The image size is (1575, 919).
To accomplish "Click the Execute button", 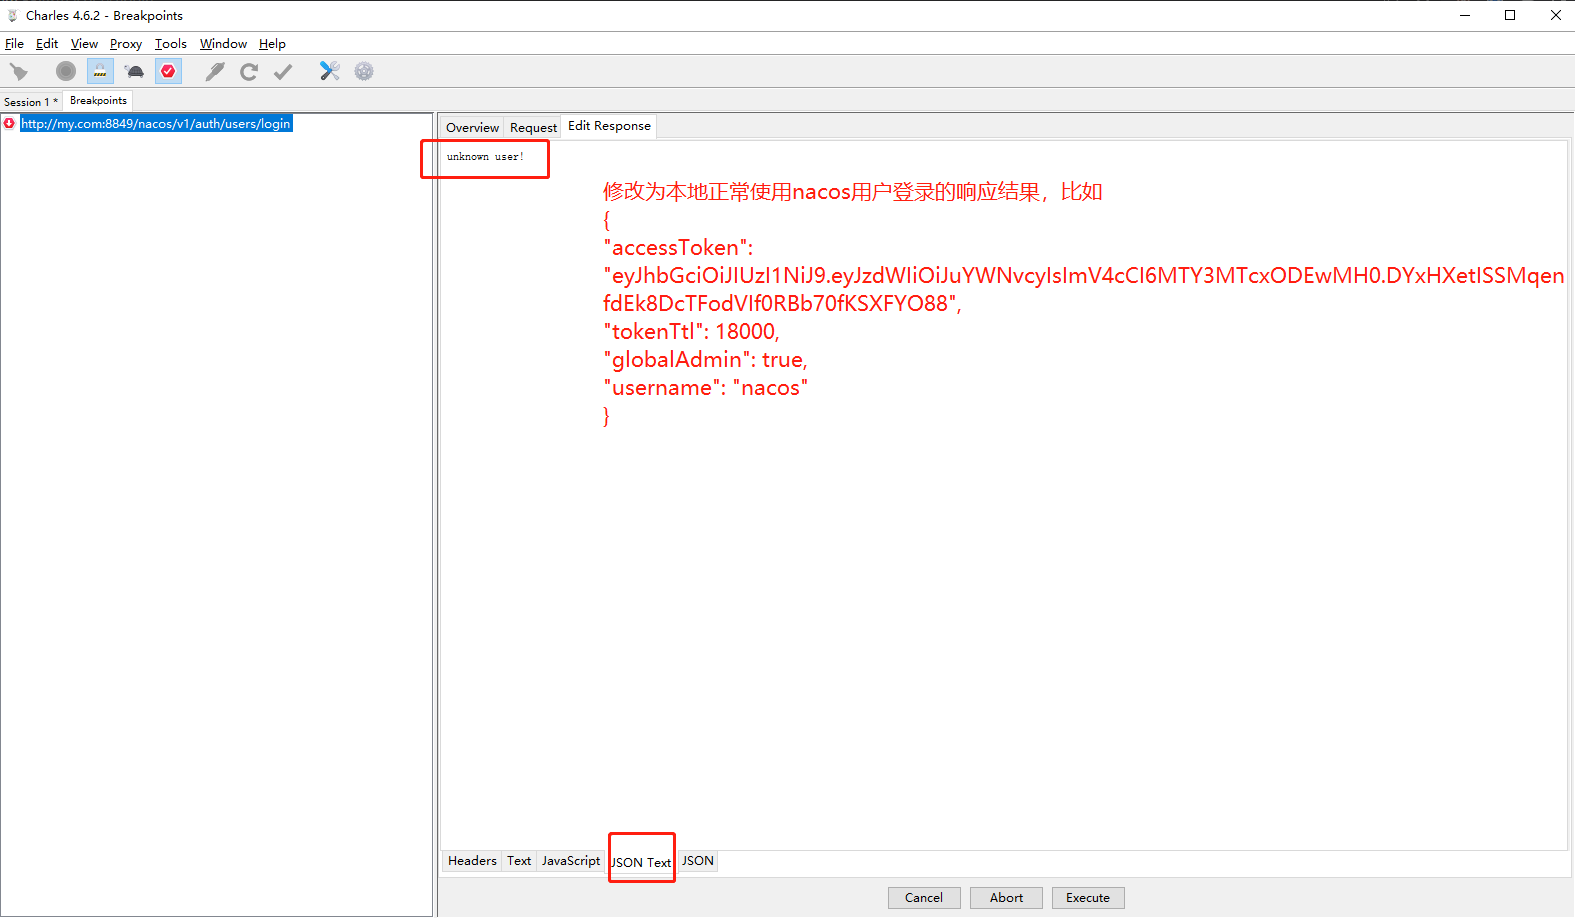I will point(1088,898).
